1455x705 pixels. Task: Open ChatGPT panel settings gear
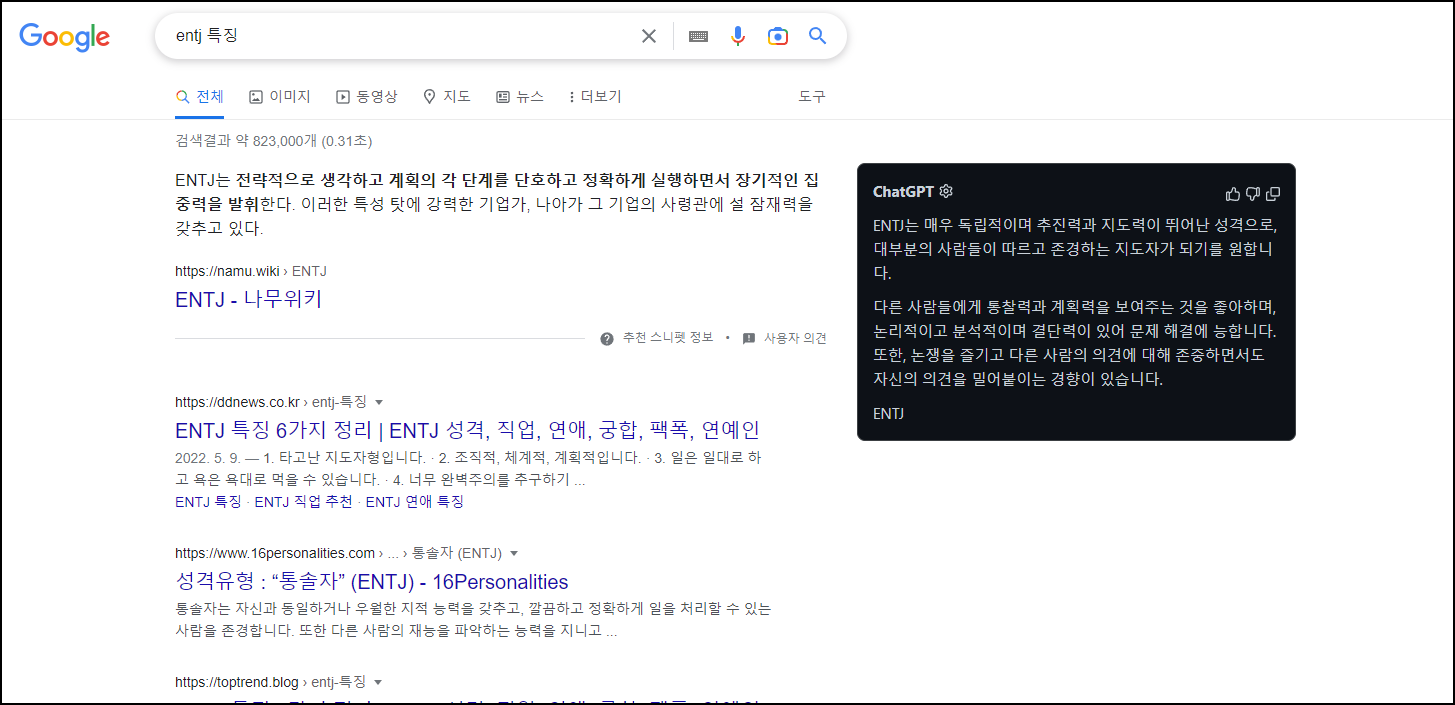tap(946, 192)
